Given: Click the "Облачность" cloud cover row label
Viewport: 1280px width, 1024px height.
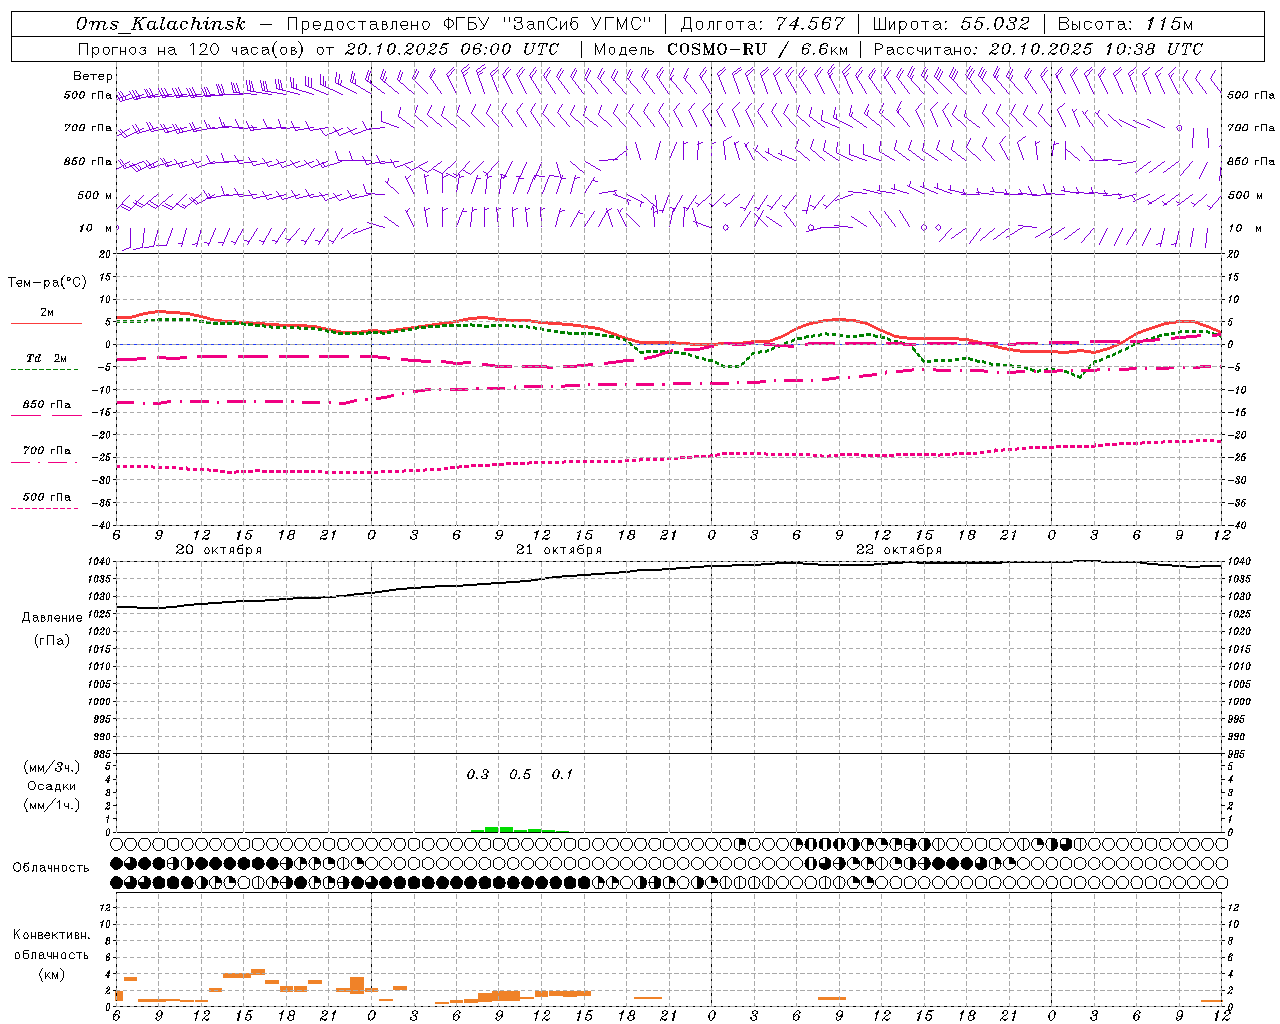Looking at the screenshot, I should (51, 867).
